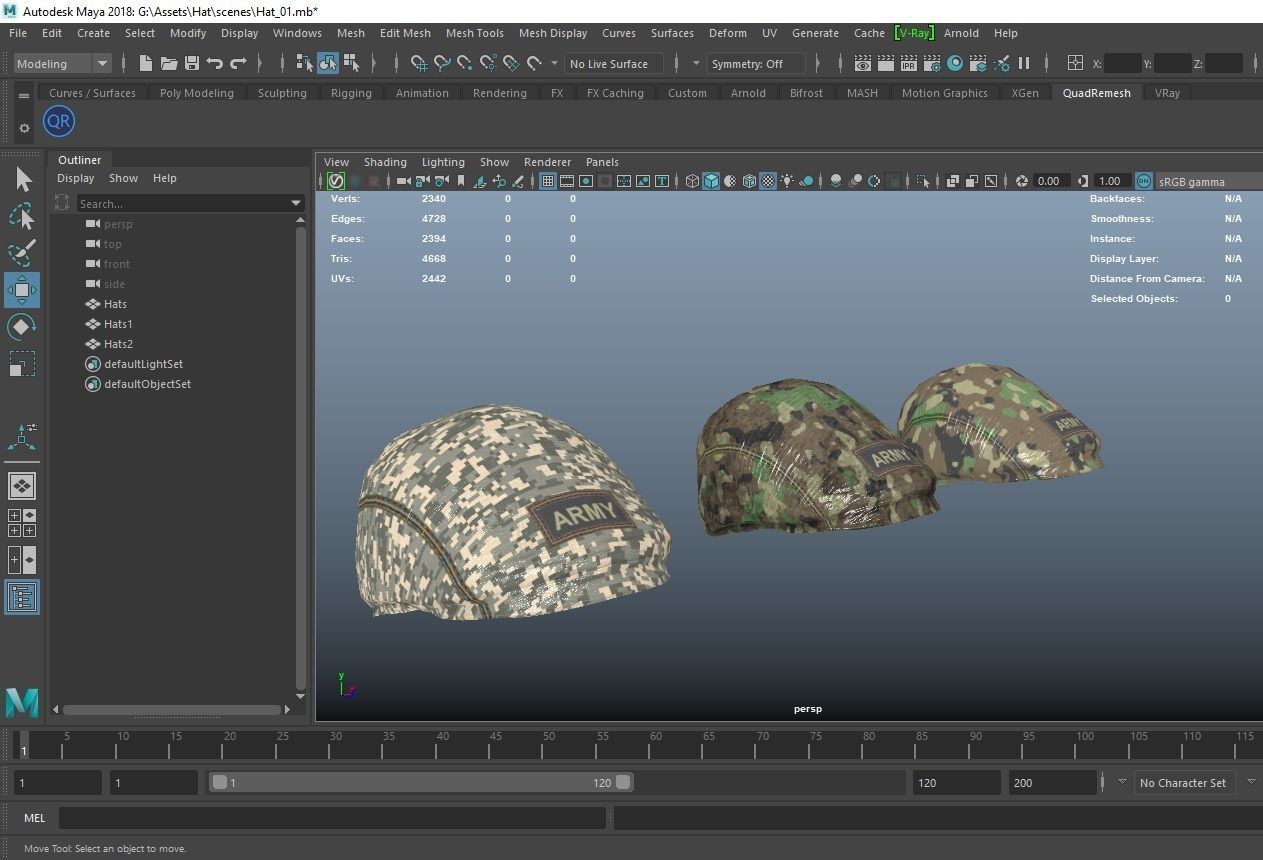Screen dimensions: 1263x860
Task: Open the sRGB gamma view transform dropdown
Action: coord(1208,181)
